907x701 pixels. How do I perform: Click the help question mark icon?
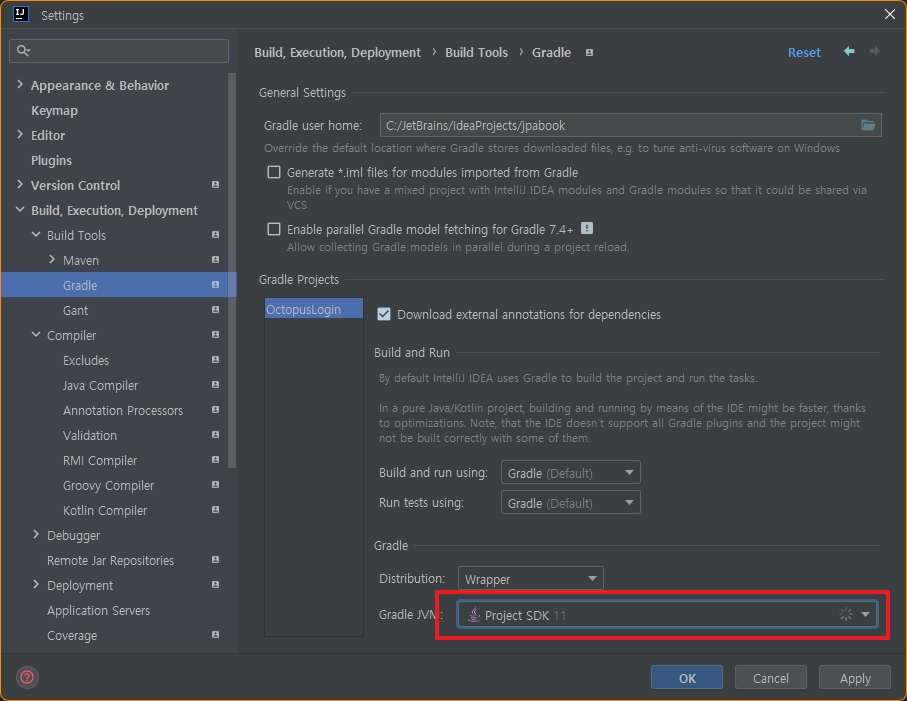click(x=27, y=677)
